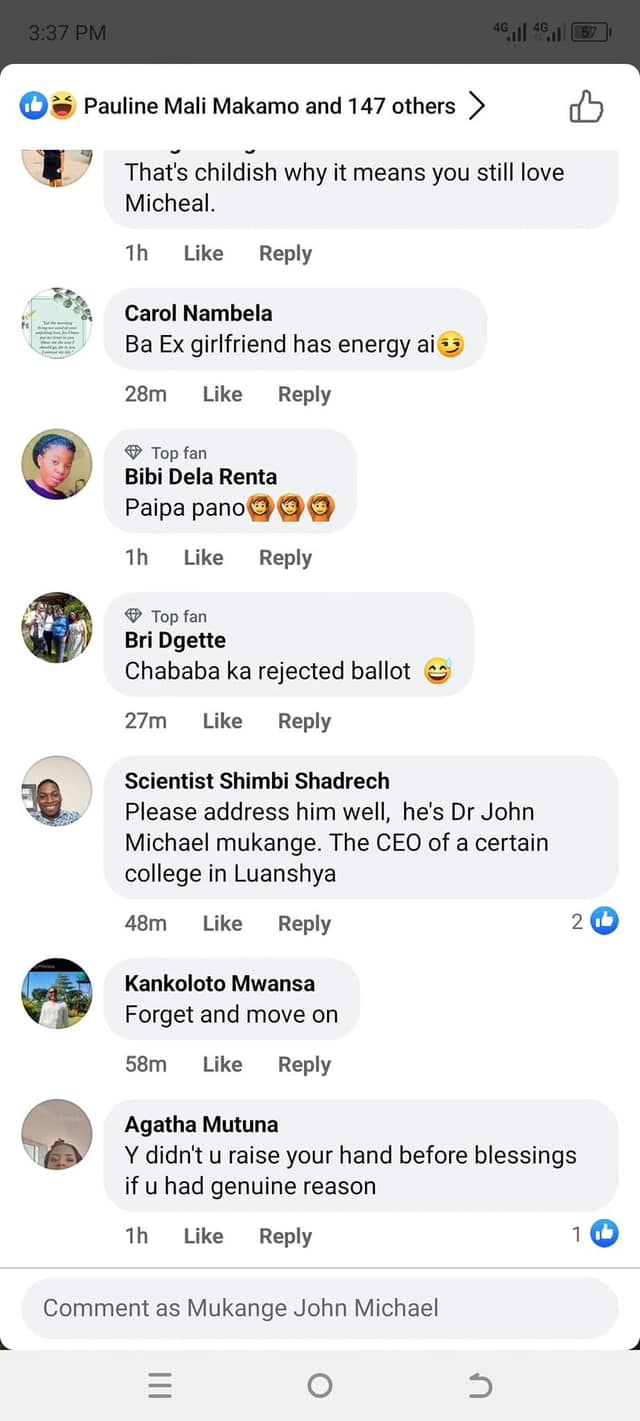The image size is (640, 1421).
Task: View Pauline Mali Makamo and 147 others reactions
Action: (269, 106)
